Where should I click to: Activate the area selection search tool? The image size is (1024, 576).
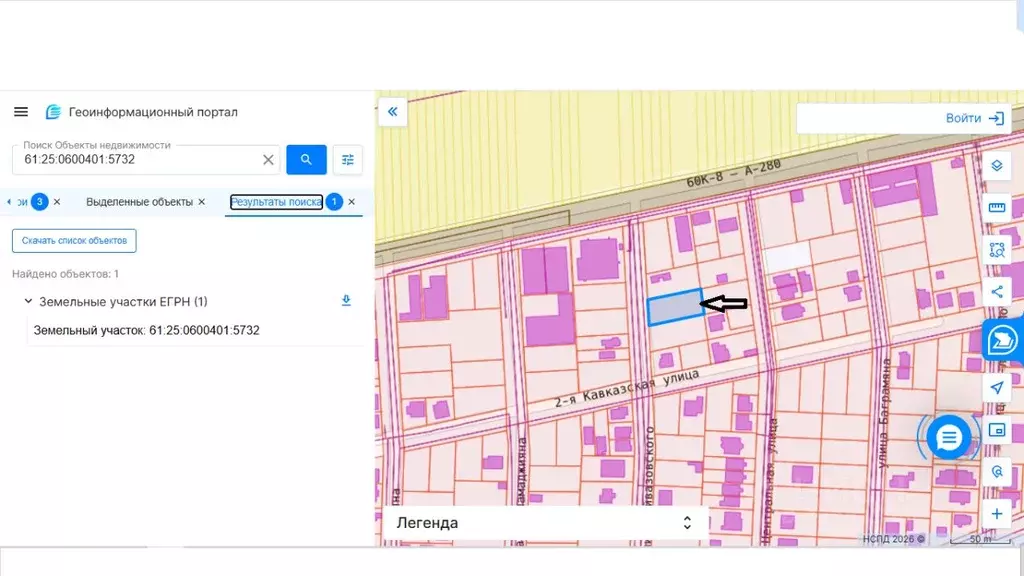point(996,250)
